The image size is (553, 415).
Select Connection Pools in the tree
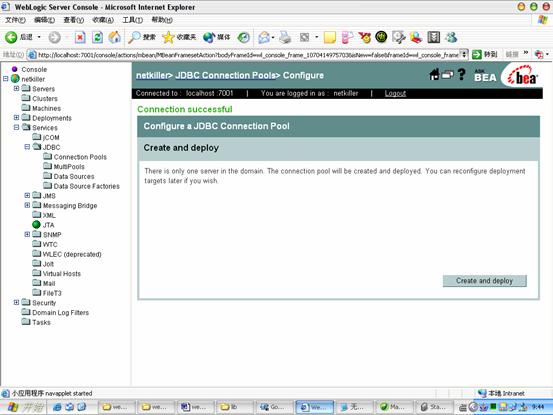(x=80, y=157)
